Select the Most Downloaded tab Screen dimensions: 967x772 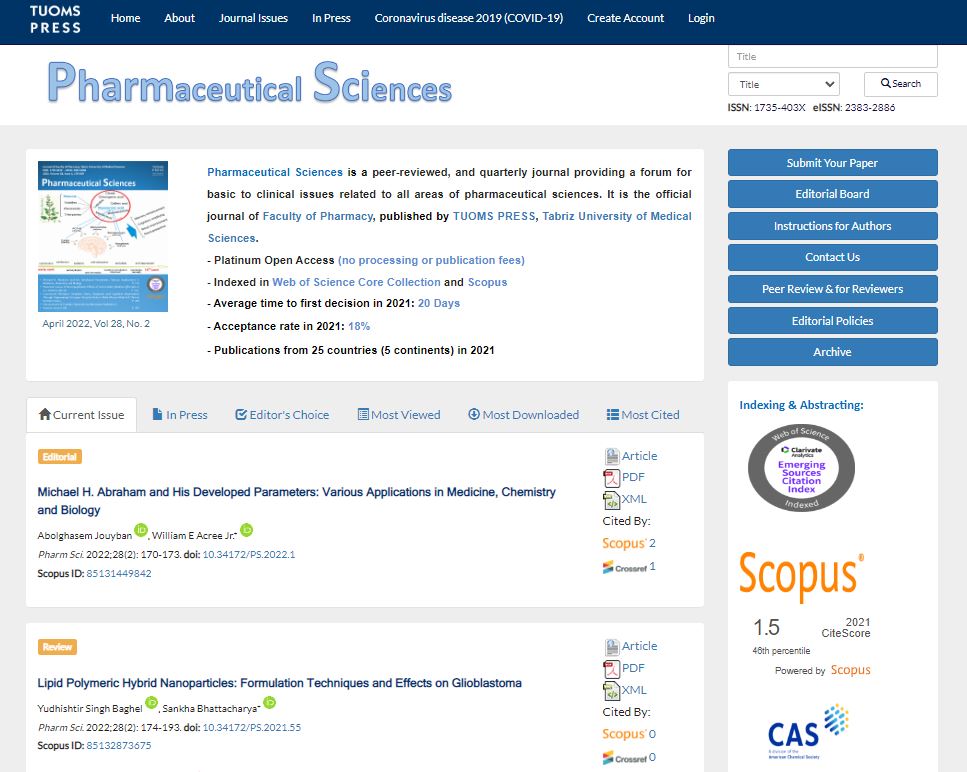pos(523,415)
